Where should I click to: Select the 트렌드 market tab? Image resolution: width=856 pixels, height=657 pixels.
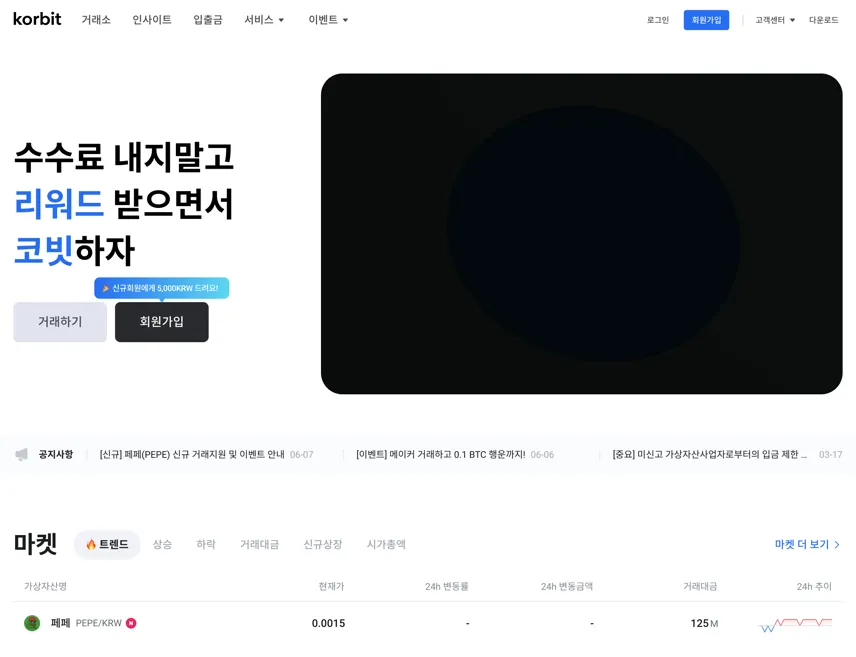point(107,544)
